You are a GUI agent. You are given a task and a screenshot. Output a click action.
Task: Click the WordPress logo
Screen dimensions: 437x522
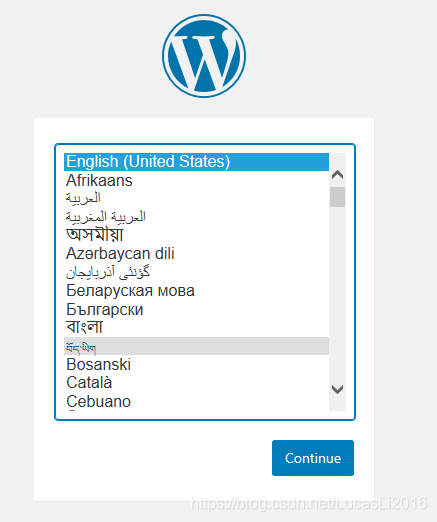(204, 56)
